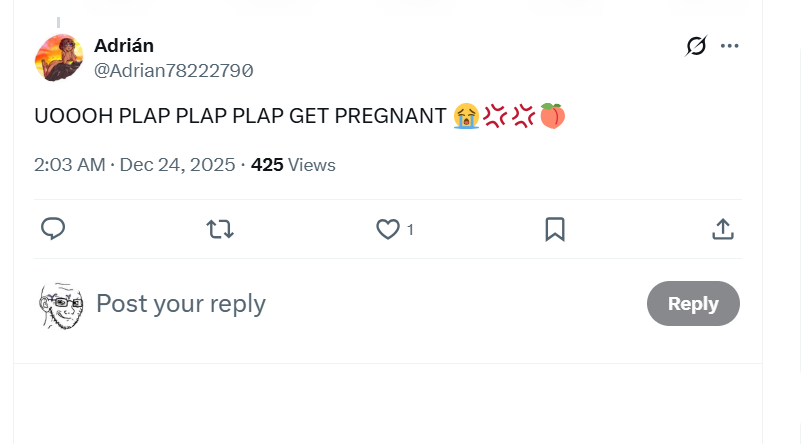Click your own avatar beside reply box
Image resolution: width=801 pixels, height=444 pixels.
coord(60,304)
